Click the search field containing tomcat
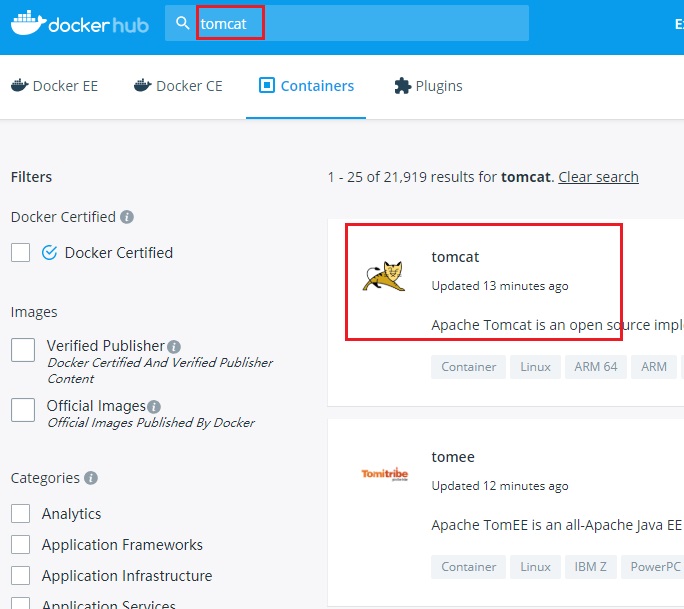The width and height of the screenshot is (684, 609). point(347,23)
